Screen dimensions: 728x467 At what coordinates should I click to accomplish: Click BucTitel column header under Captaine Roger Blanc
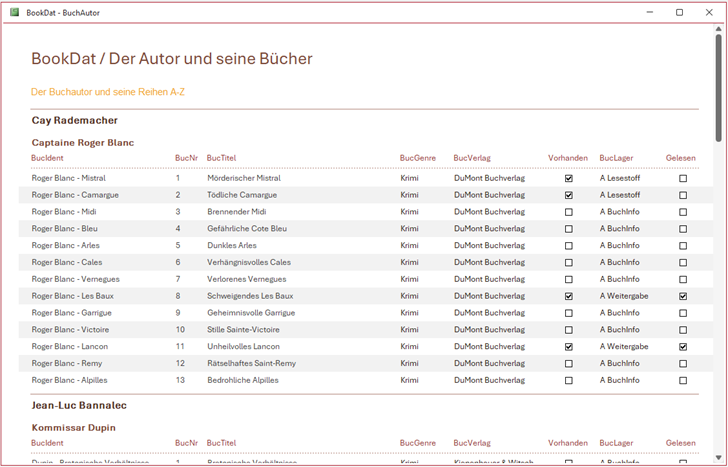(x=221, y=158)
